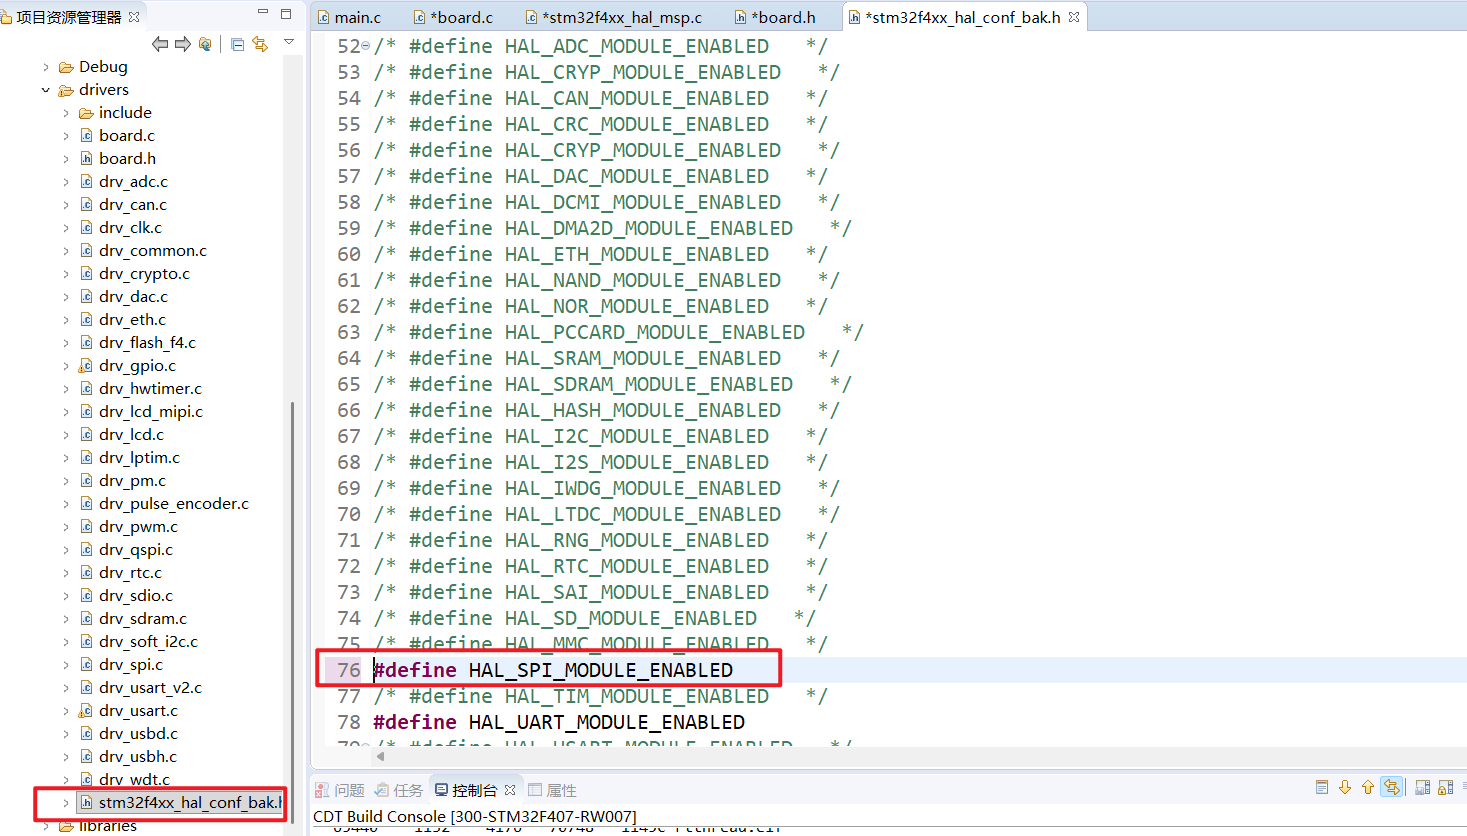Switch to *board.h editor tab
This screenshot has height=836, width=1467.
[774, 17]
